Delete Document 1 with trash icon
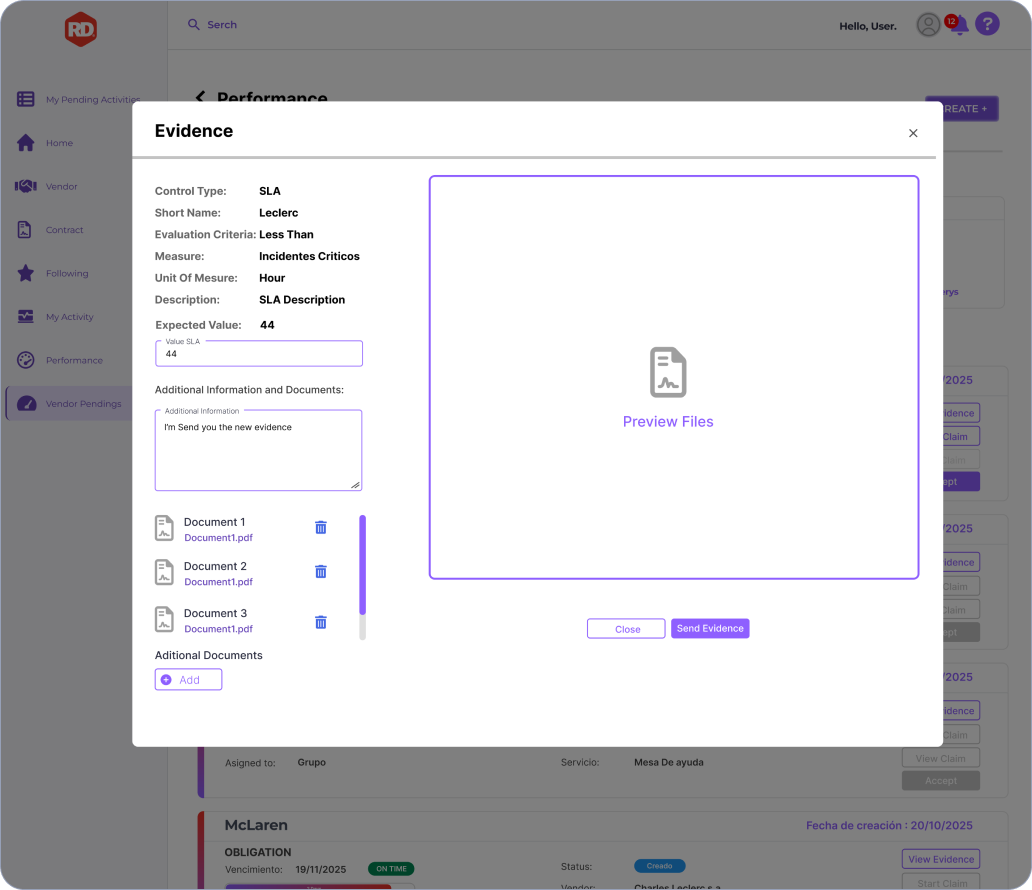 click(x=321, y=527)
